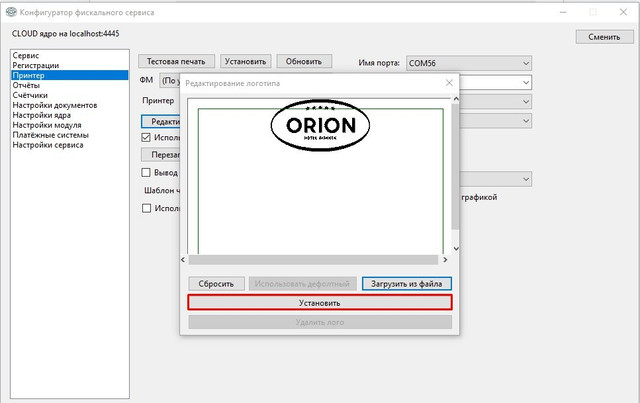Click the configurator app icon in title bar
640x403 pixels.
(x=11, y=12)
